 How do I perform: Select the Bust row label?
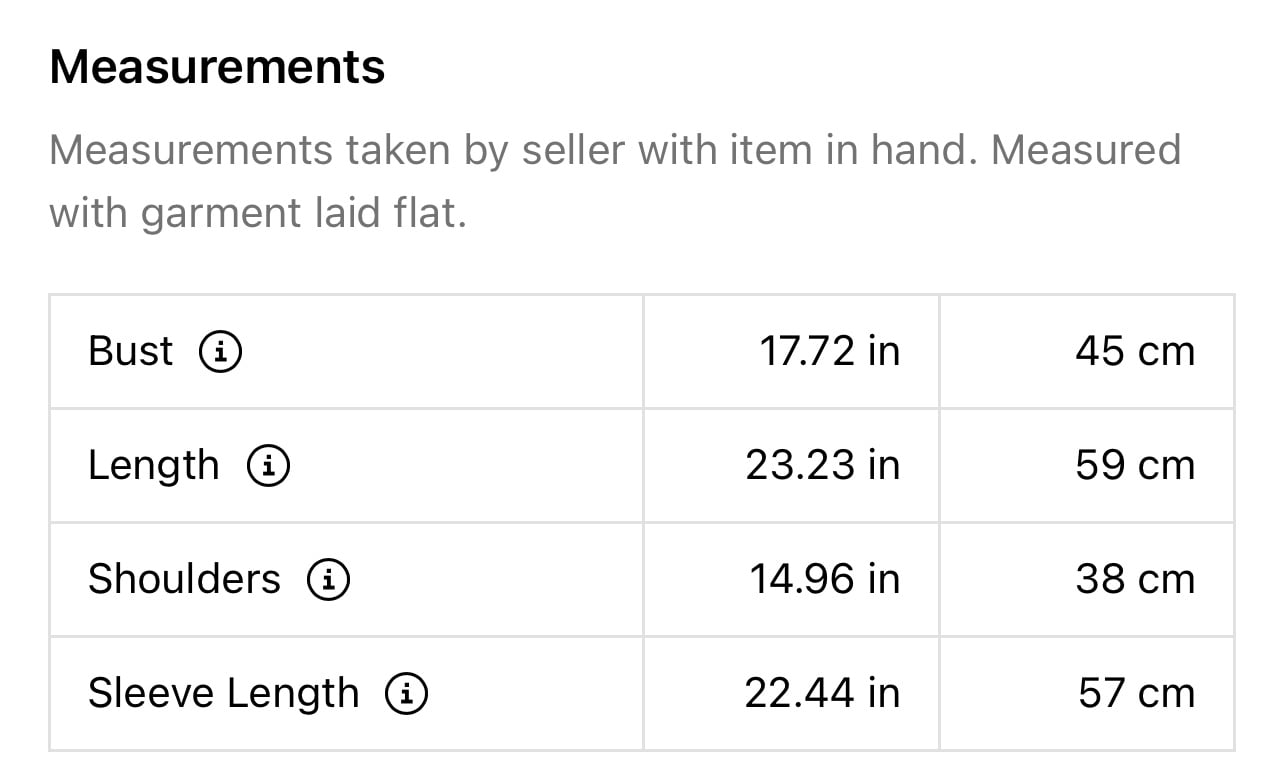pyautogui.click(x=130, y=351)
